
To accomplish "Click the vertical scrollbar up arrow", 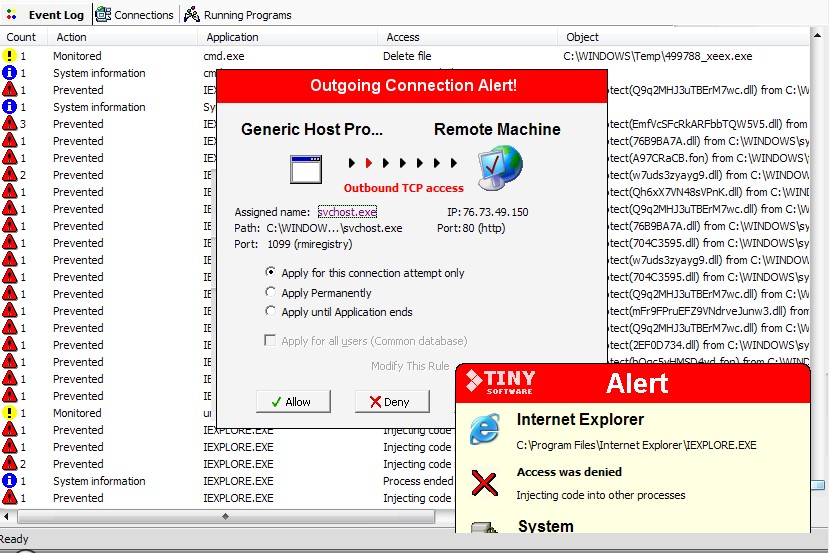I will pos(817,35).
